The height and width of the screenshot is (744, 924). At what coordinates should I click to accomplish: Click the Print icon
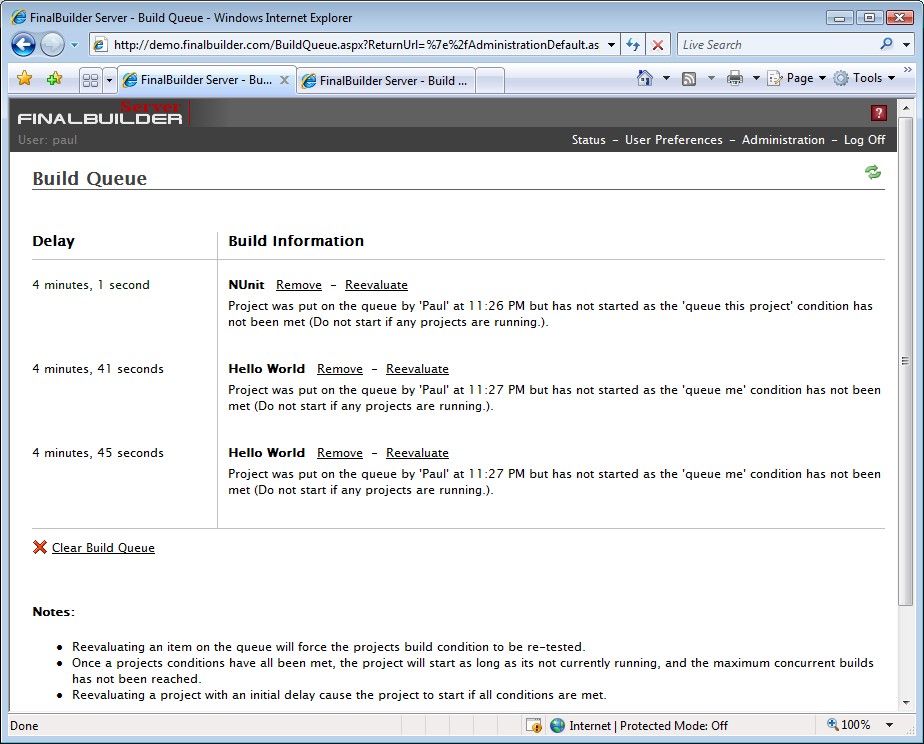tap(735, 78)
